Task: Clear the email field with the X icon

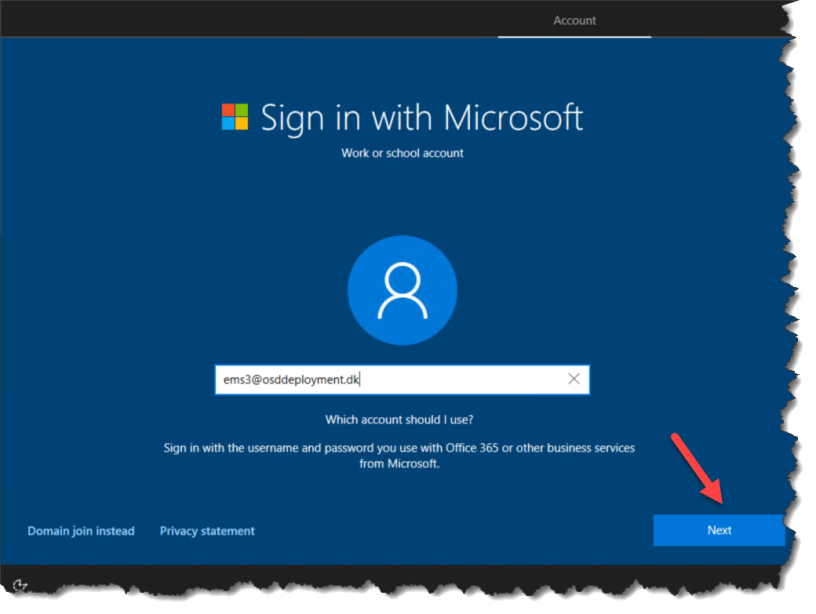Action: pyautogui.click(x=574, y=379)
